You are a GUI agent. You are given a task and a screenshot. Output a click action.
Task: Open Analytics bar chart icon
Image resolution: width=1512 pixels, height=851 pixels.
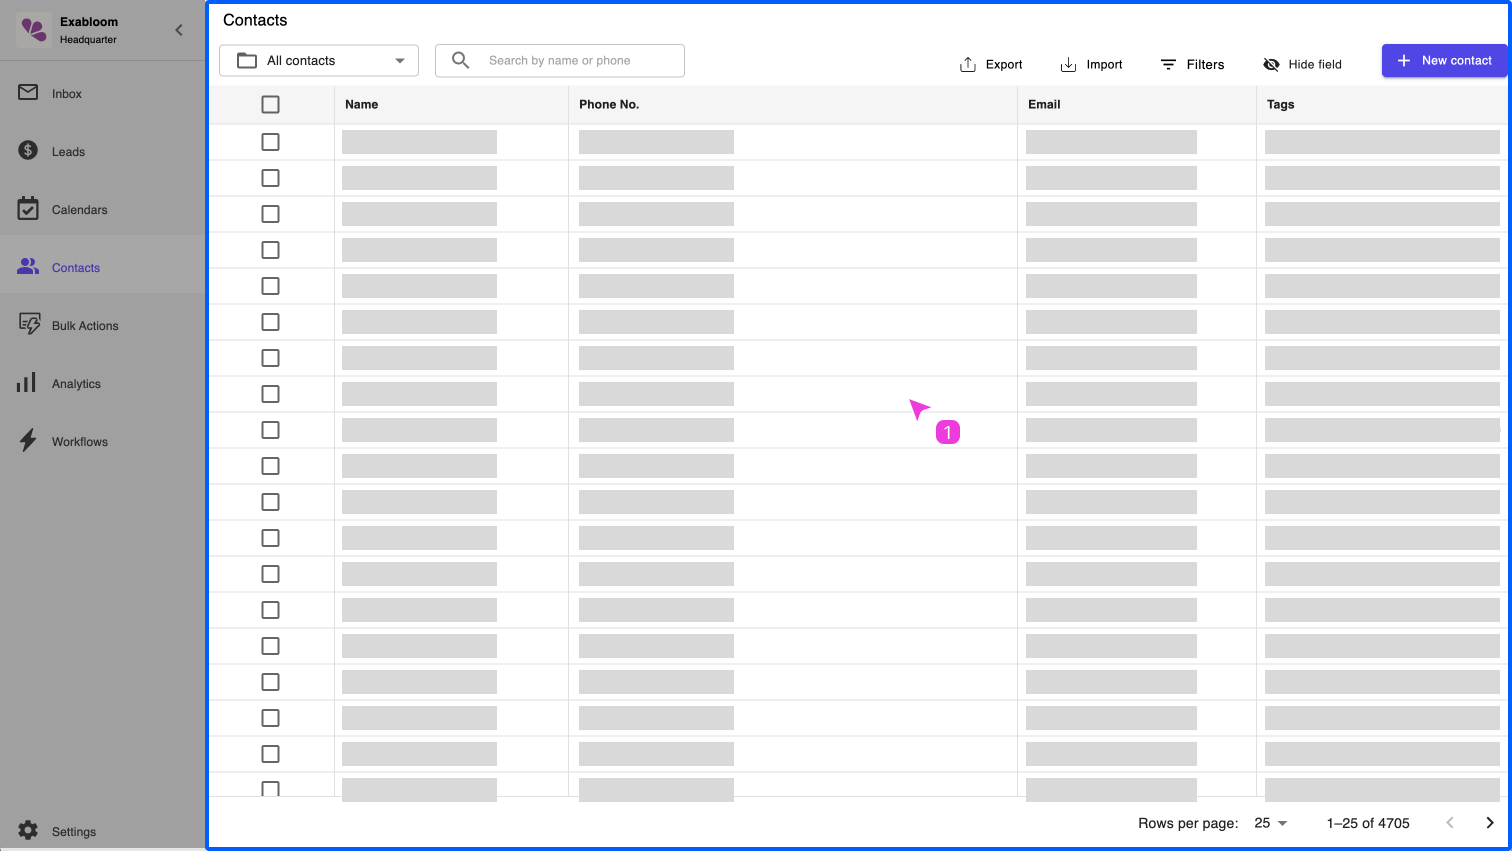27,383
